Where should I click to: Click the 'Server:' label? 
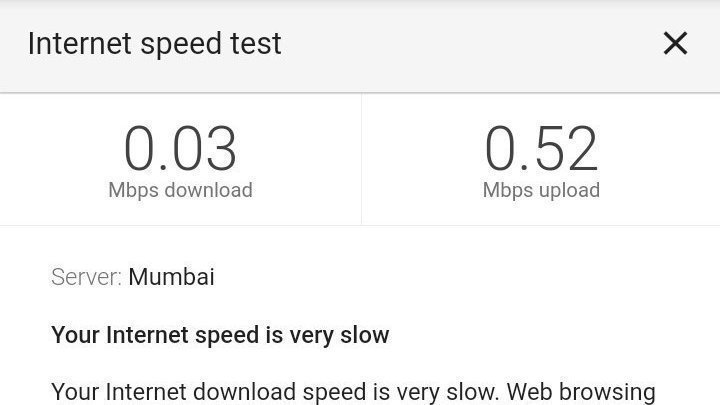[86, 277]
